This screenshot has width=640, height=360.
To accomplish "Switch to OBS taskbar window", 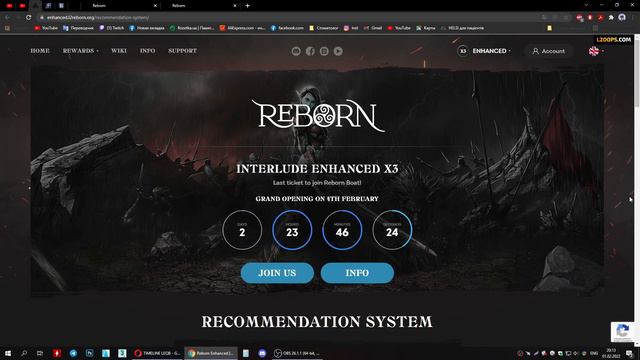I will [x=297, y=353].
